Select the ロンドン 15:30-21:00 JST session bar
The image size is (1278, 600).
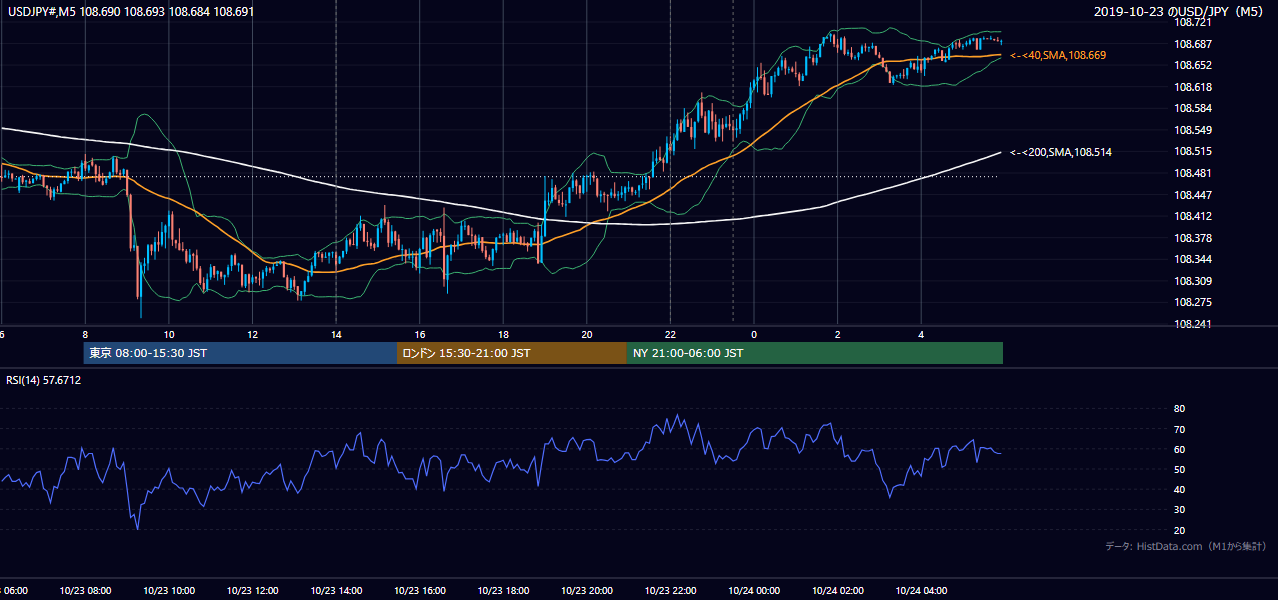point(512,353)
